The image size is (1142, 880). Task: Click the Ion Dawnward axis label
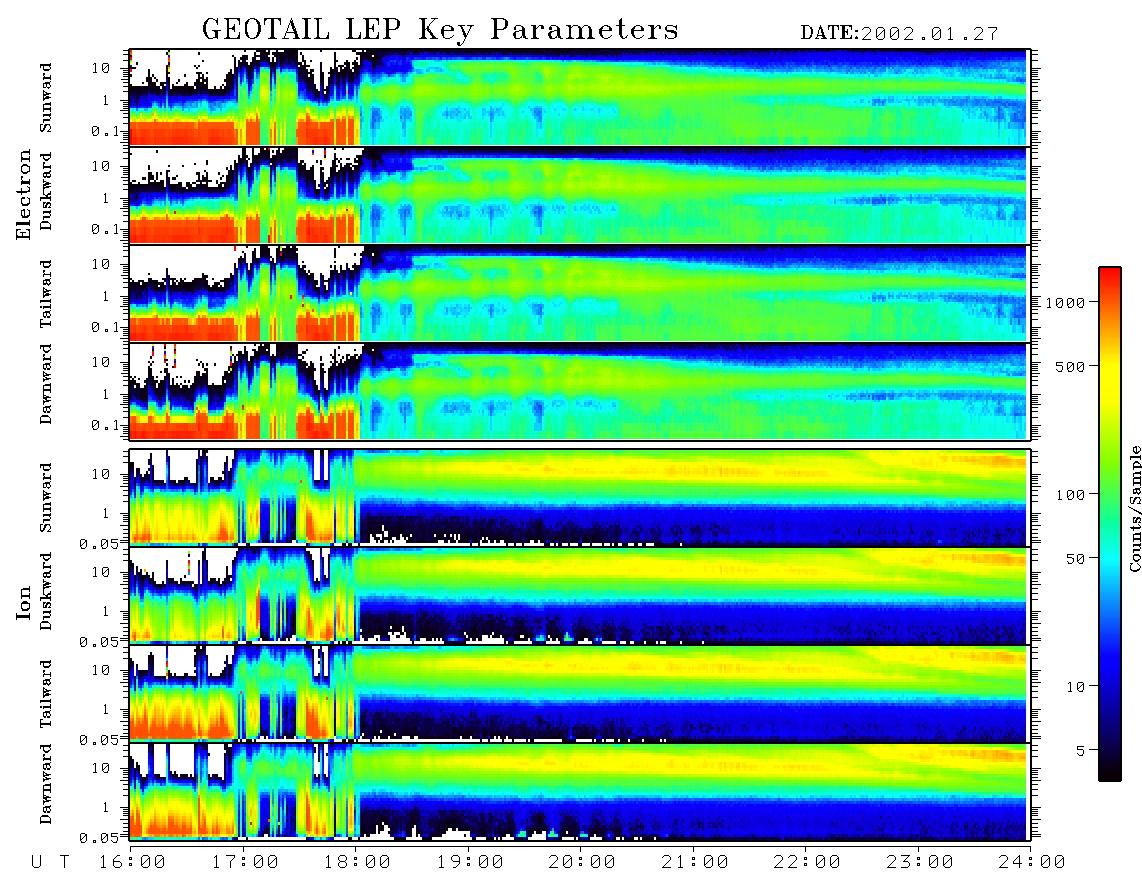pos(46,784)
